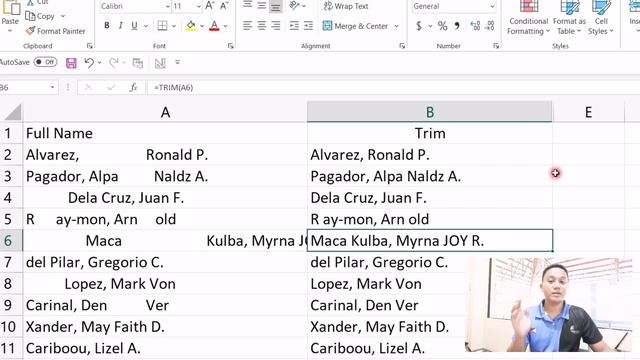Screen dimensions: 640x360
Task: Open Cell Styles gallery
Action: tap(601, 18)
